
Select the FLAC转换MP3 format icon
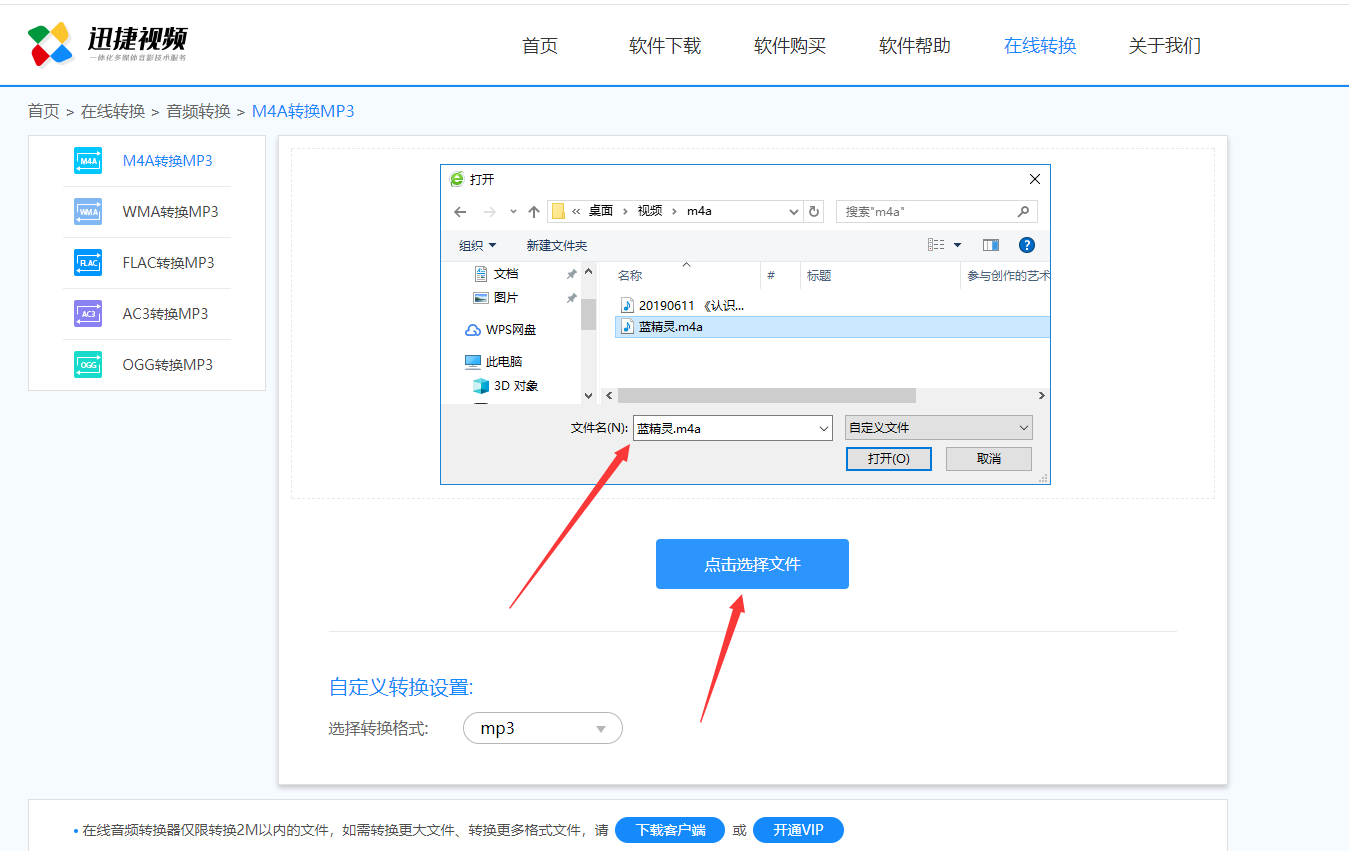coord(87,262)
